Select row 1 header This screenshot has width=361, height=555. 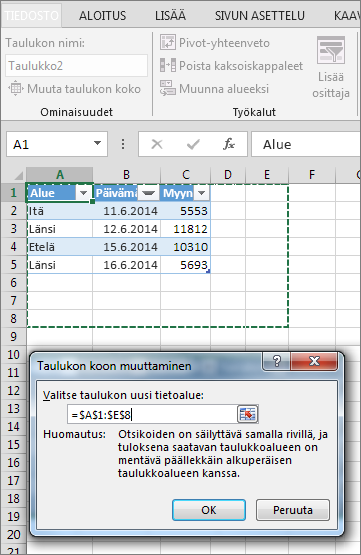13,193
